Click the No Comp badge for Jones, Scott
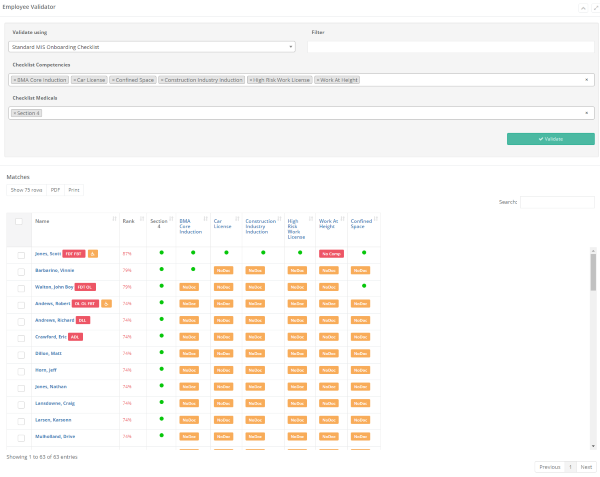The width and height of the screenshot is (600, 477). [331, 254]
